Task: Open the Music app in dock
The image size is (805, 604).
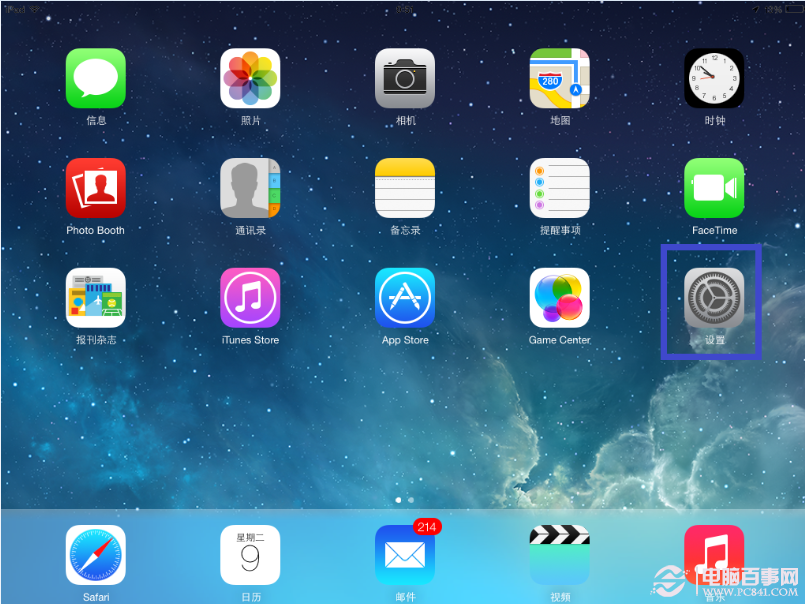Action: coord(714,555)
